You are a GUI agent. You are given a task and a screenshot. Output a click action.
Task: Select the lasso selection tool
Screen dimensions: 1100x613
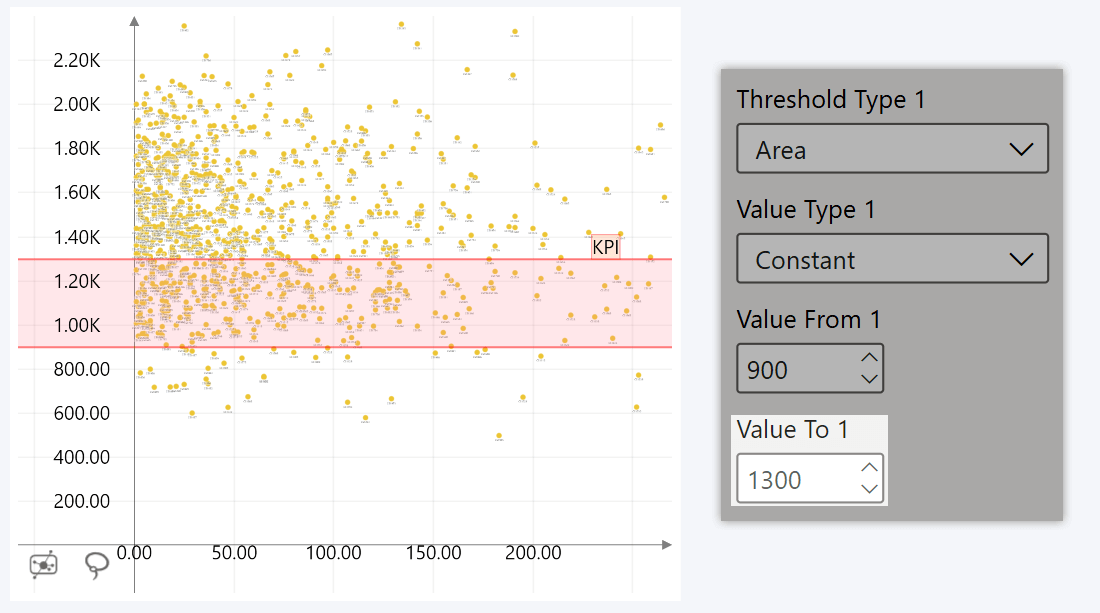click(97, 565)
